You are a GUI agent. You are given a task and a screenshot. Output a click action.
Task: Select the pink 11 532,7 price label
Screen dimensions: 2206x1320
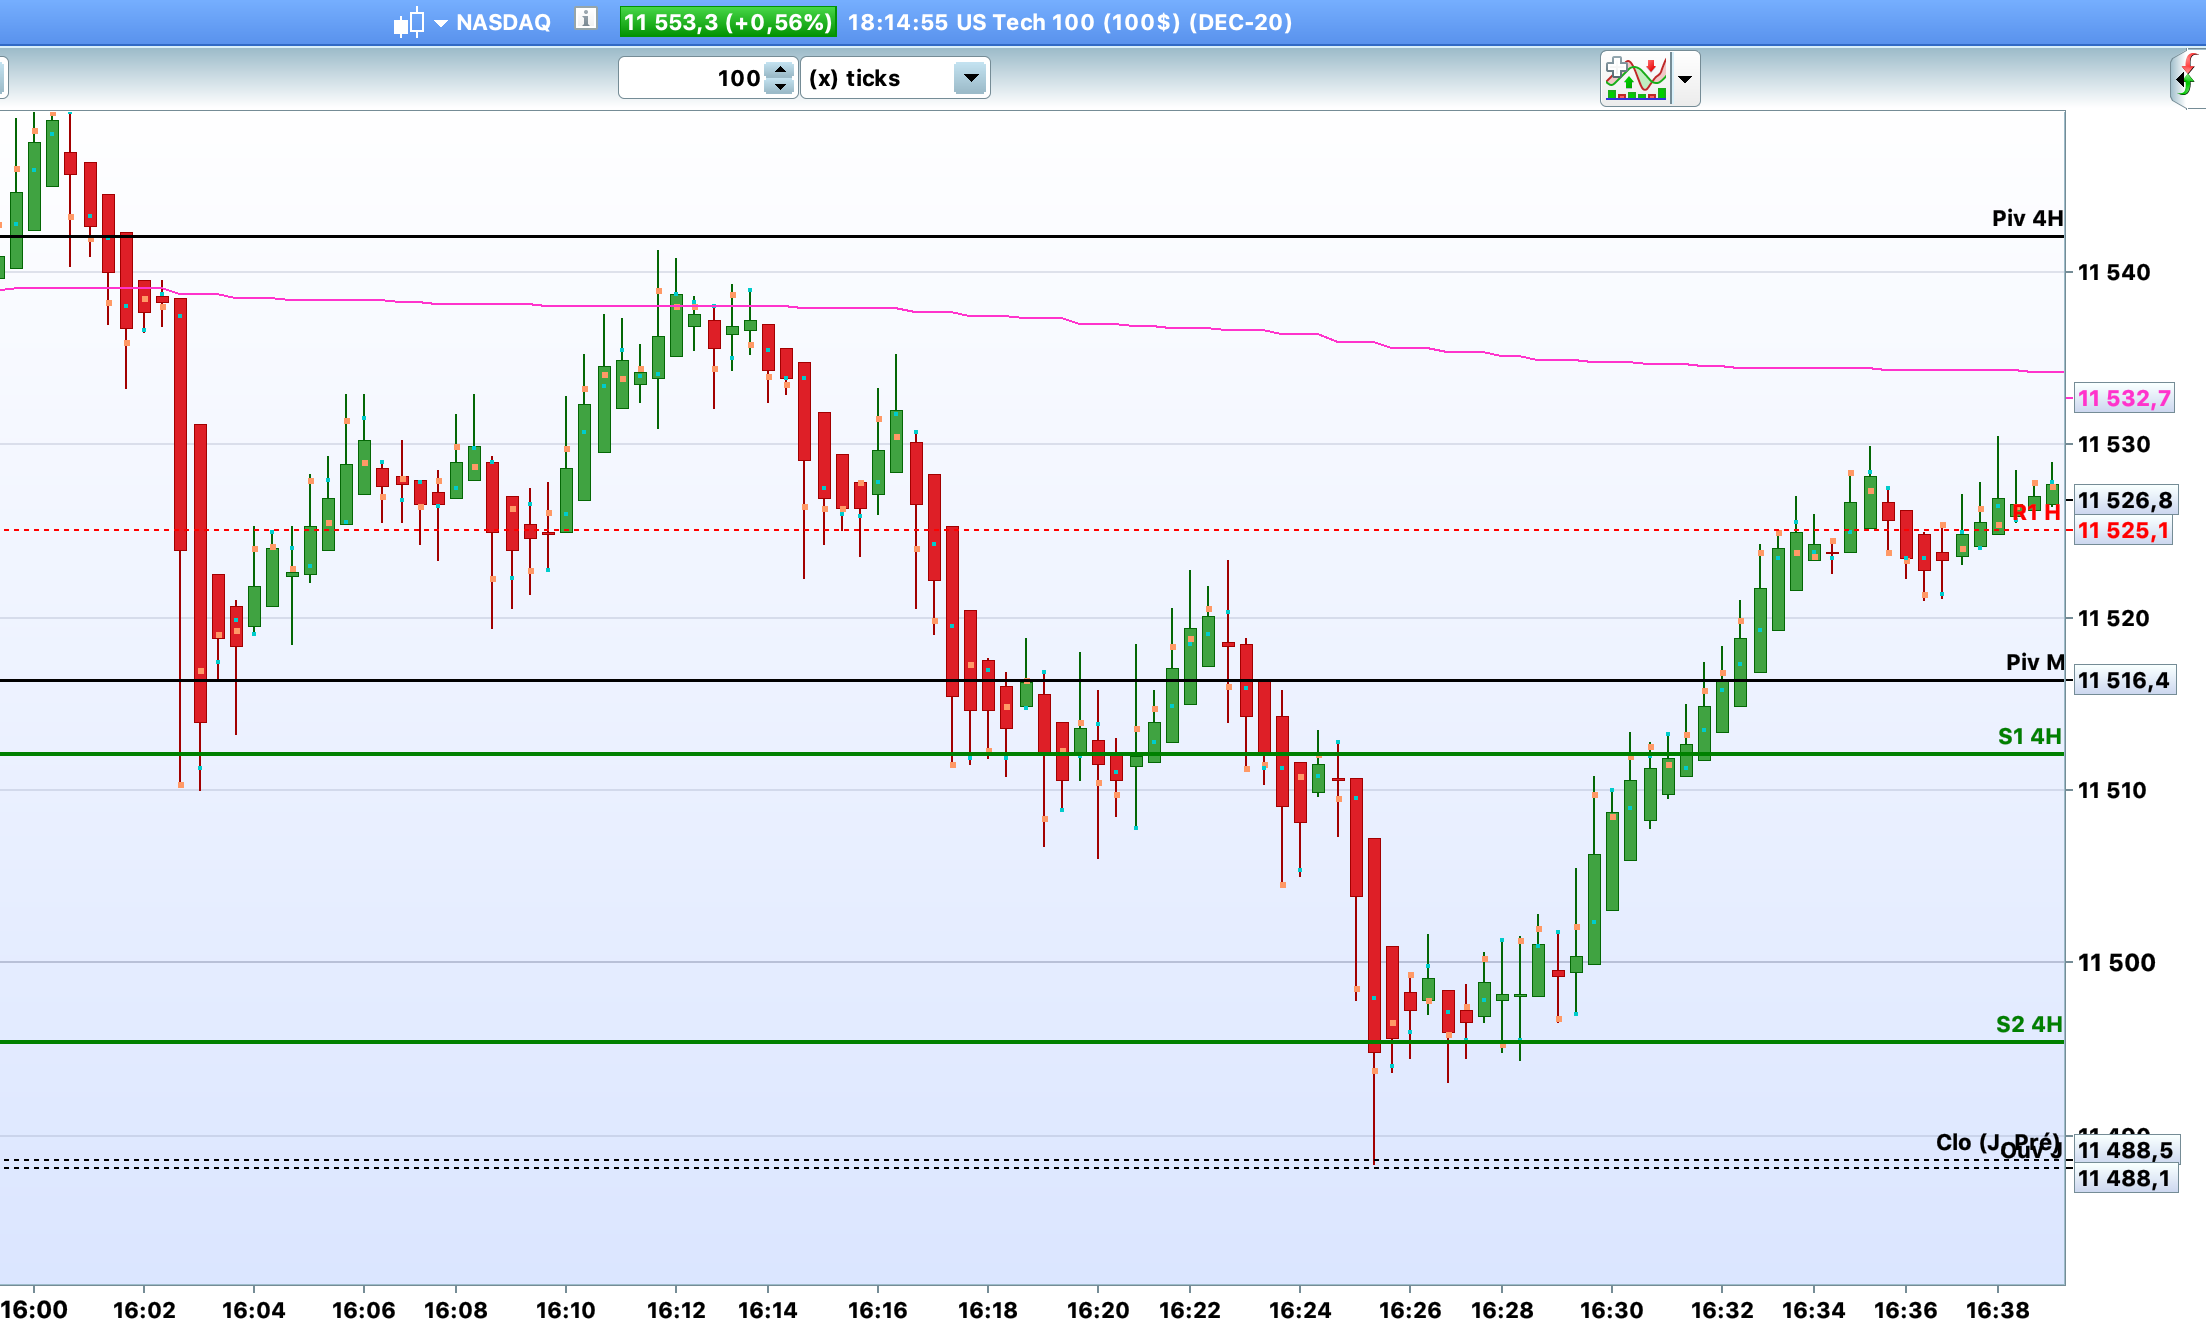point(2124,398)
